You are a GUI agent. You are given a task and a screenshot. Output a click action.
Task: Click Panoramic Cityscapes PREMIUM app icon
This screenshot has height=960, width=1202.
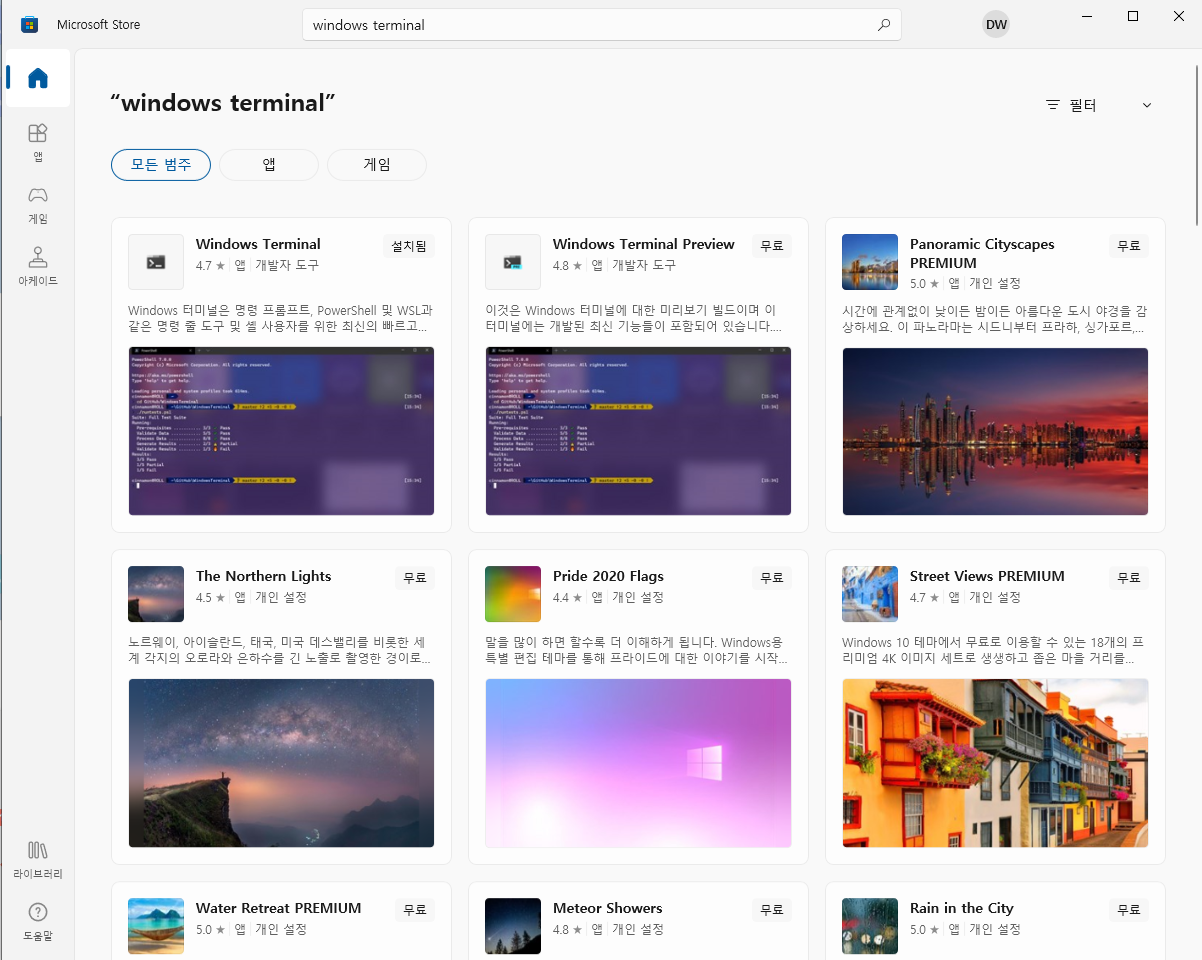(x=870, y=262)
